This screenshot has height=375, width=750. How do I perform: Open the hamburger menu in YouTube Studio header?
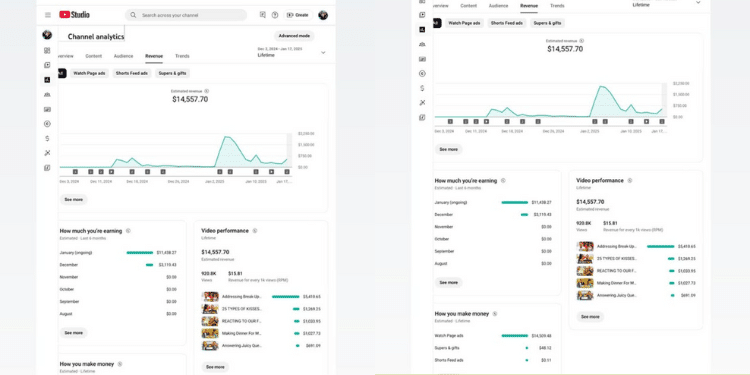click(x=47, y=15)
